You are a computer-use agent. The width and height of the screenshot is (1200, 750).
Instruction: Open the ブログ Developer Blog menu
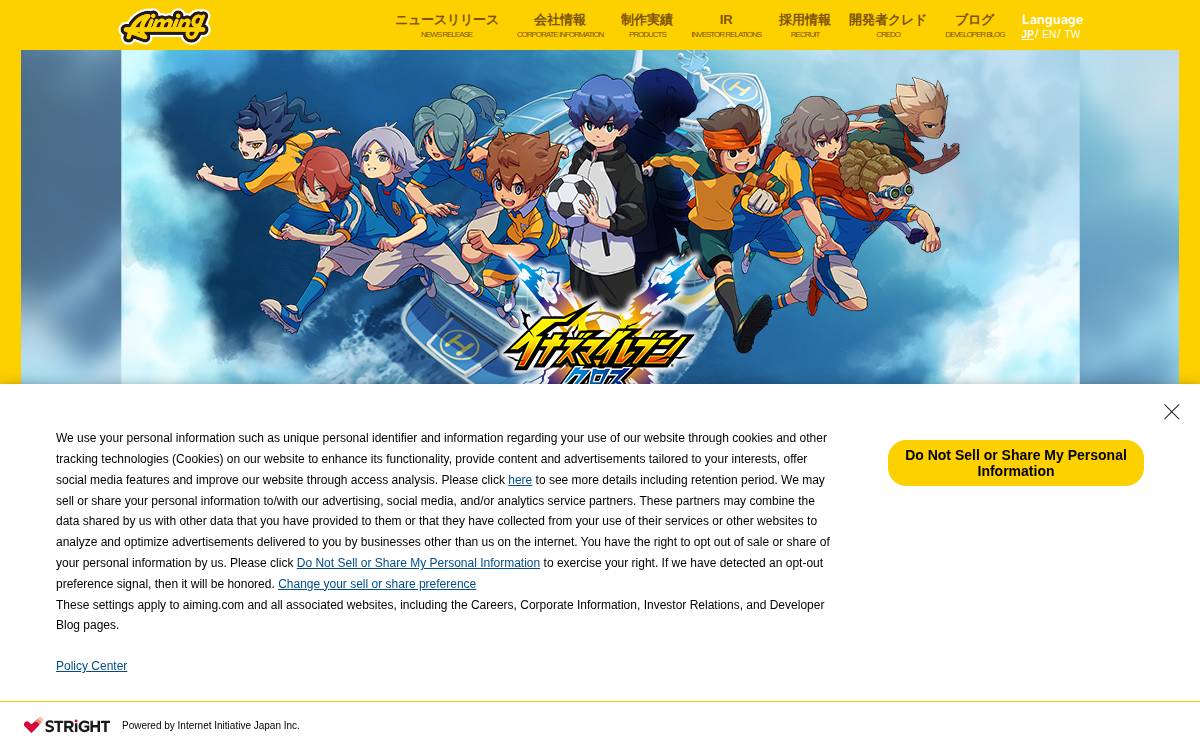975,26
